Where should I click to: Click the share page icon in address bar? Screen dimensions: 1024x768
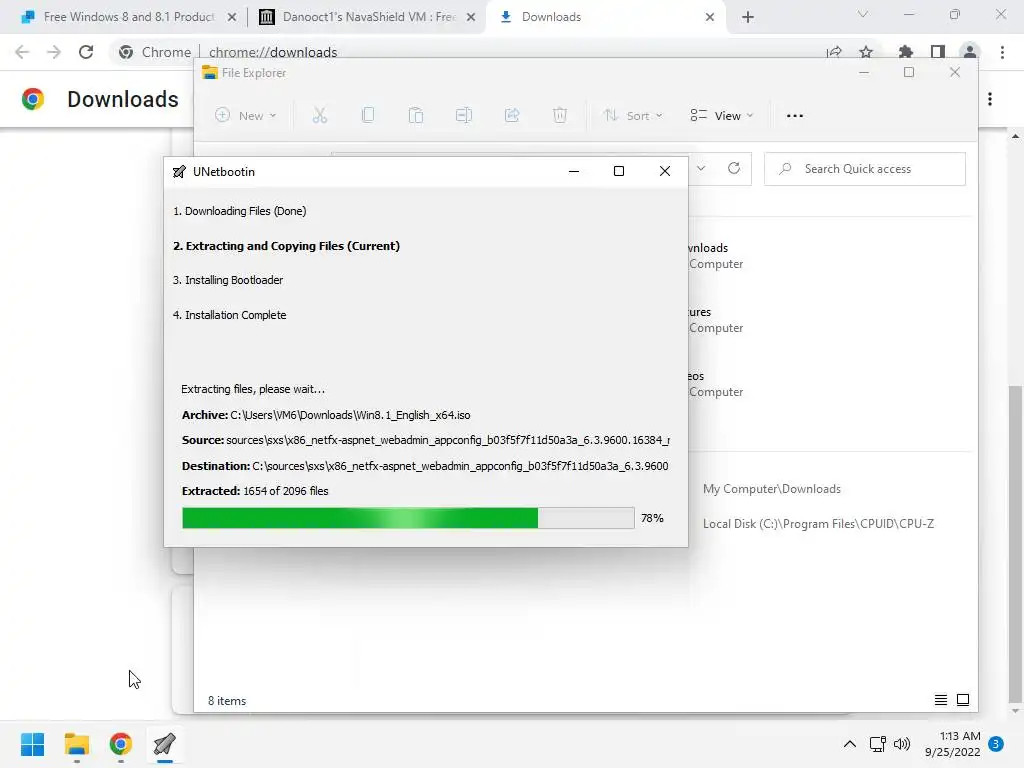834,52
